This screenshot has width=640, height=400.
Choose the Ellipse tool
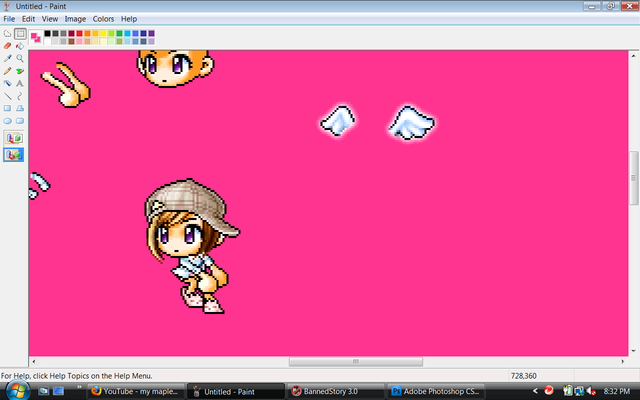pos(7,121)
